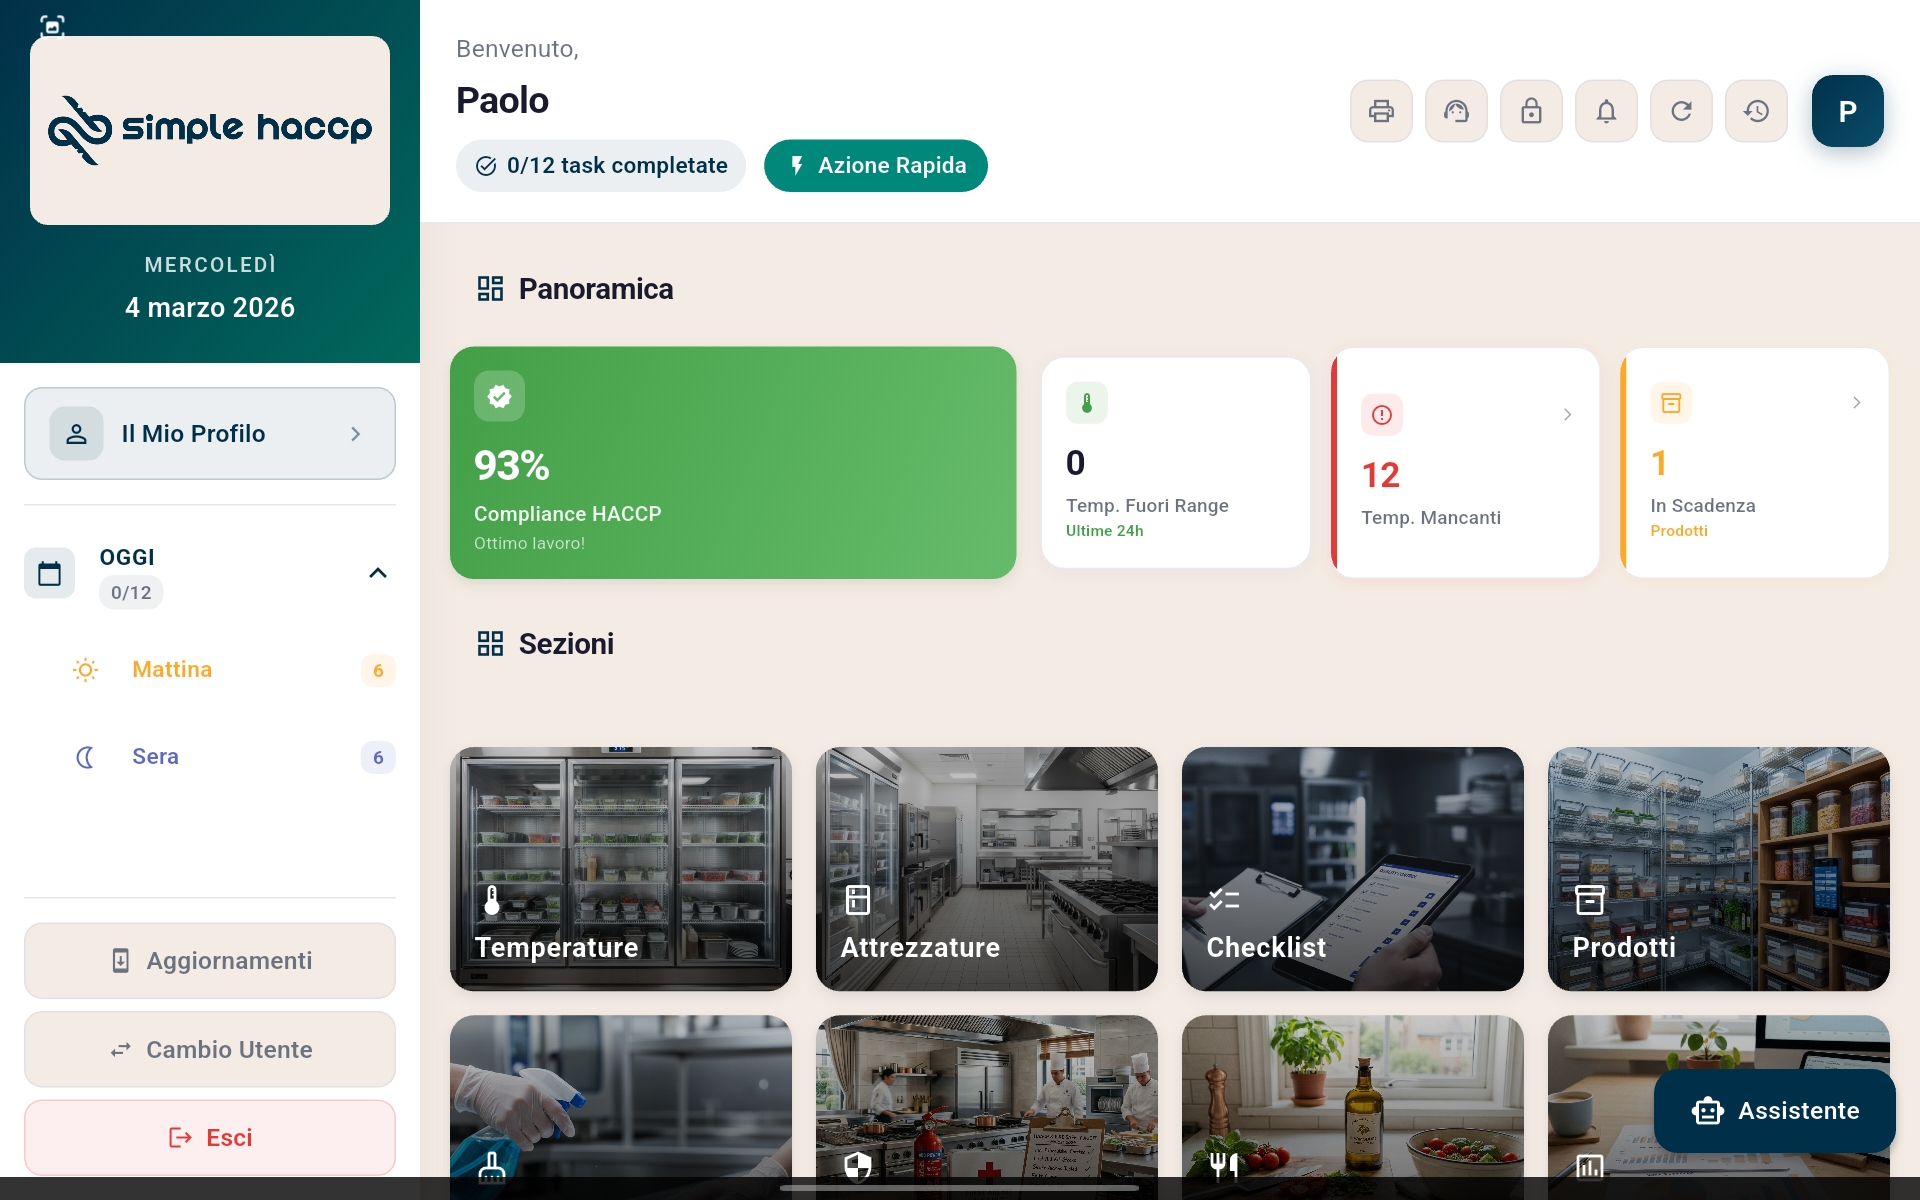Click the Azione Rapida button

(875, 165)
